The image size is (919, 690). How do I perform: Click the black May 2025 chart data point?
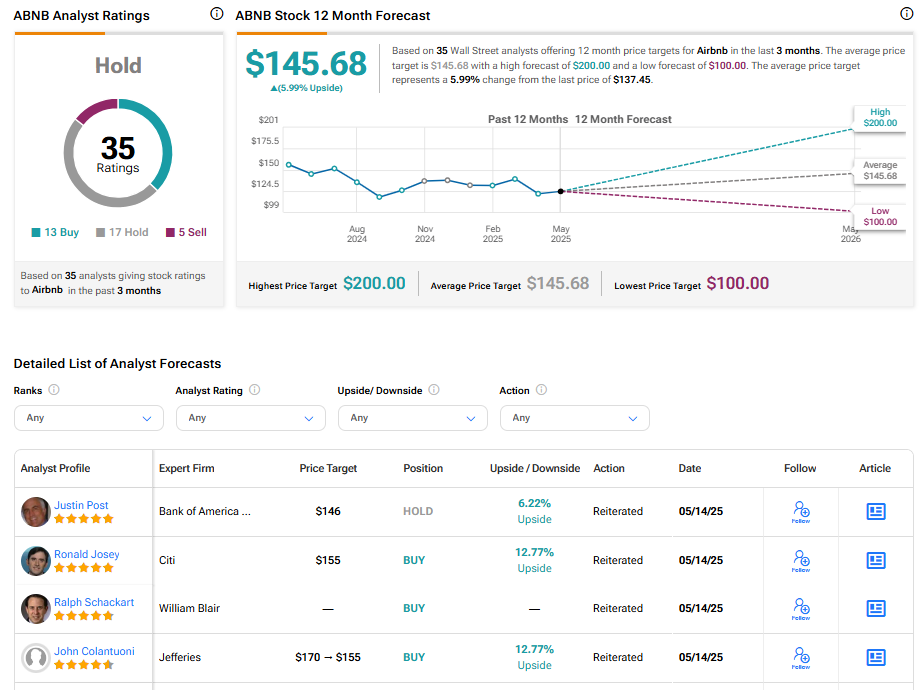pos(561,191)
